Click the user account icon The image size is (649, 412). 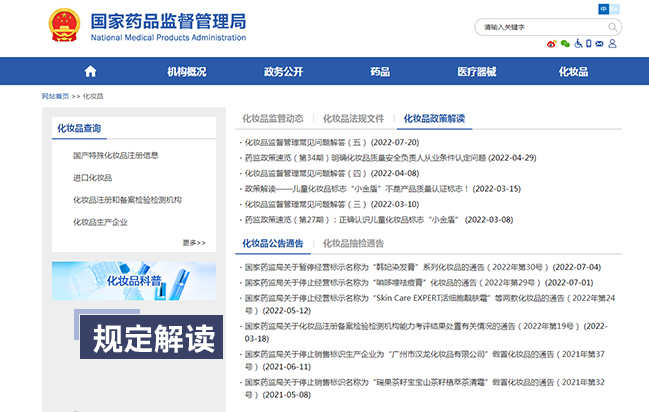[x=613, y=43]
